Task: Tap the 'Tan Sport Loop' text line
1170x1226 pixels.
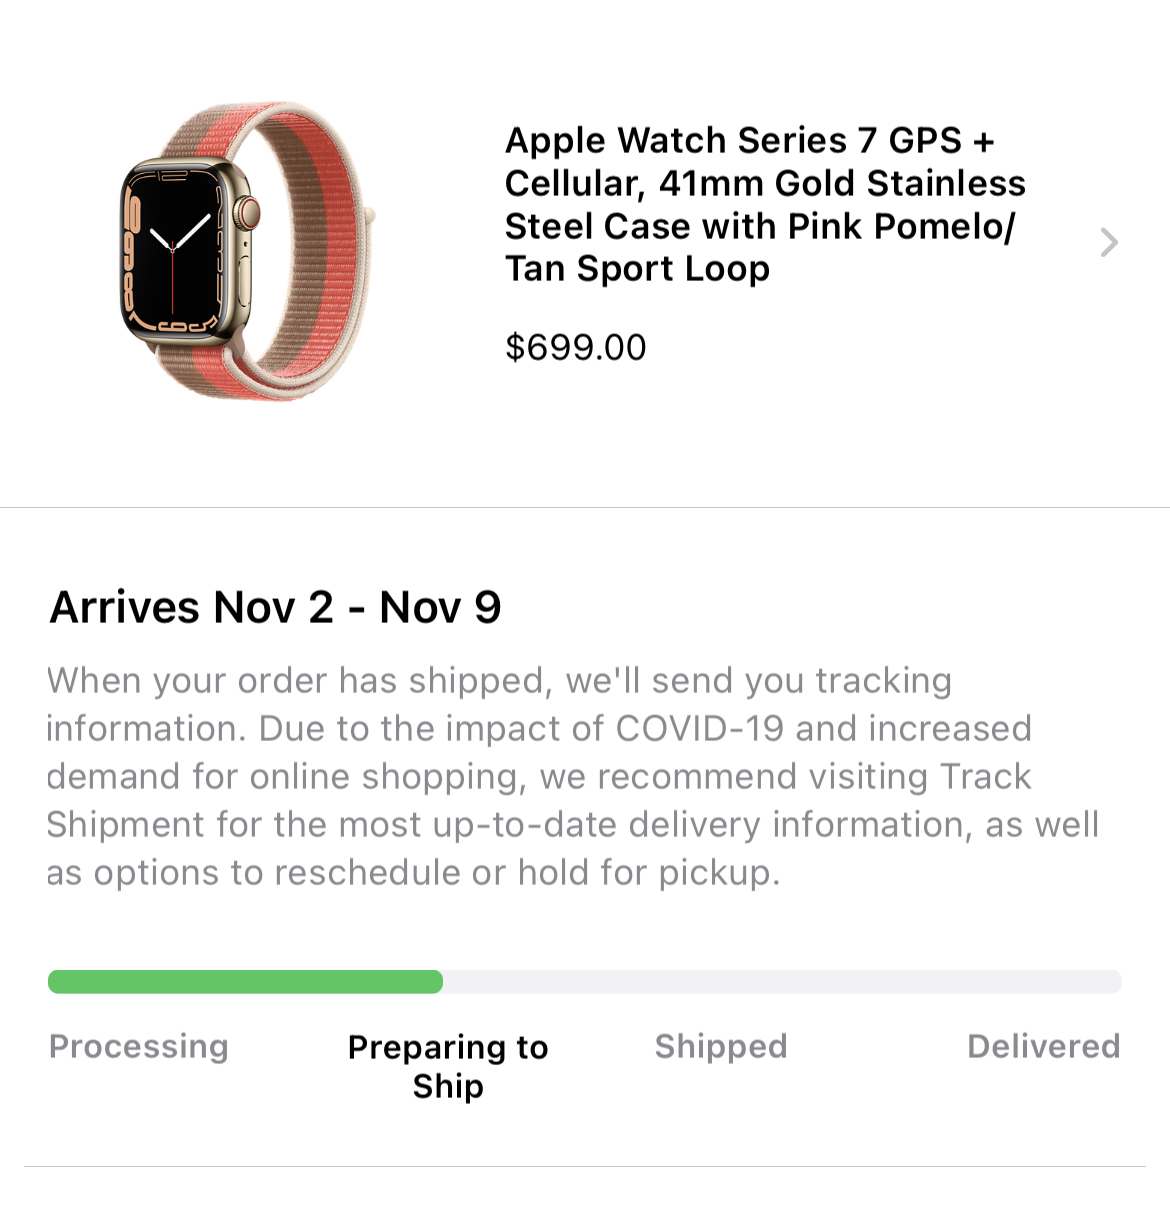Action: (637, 268)
